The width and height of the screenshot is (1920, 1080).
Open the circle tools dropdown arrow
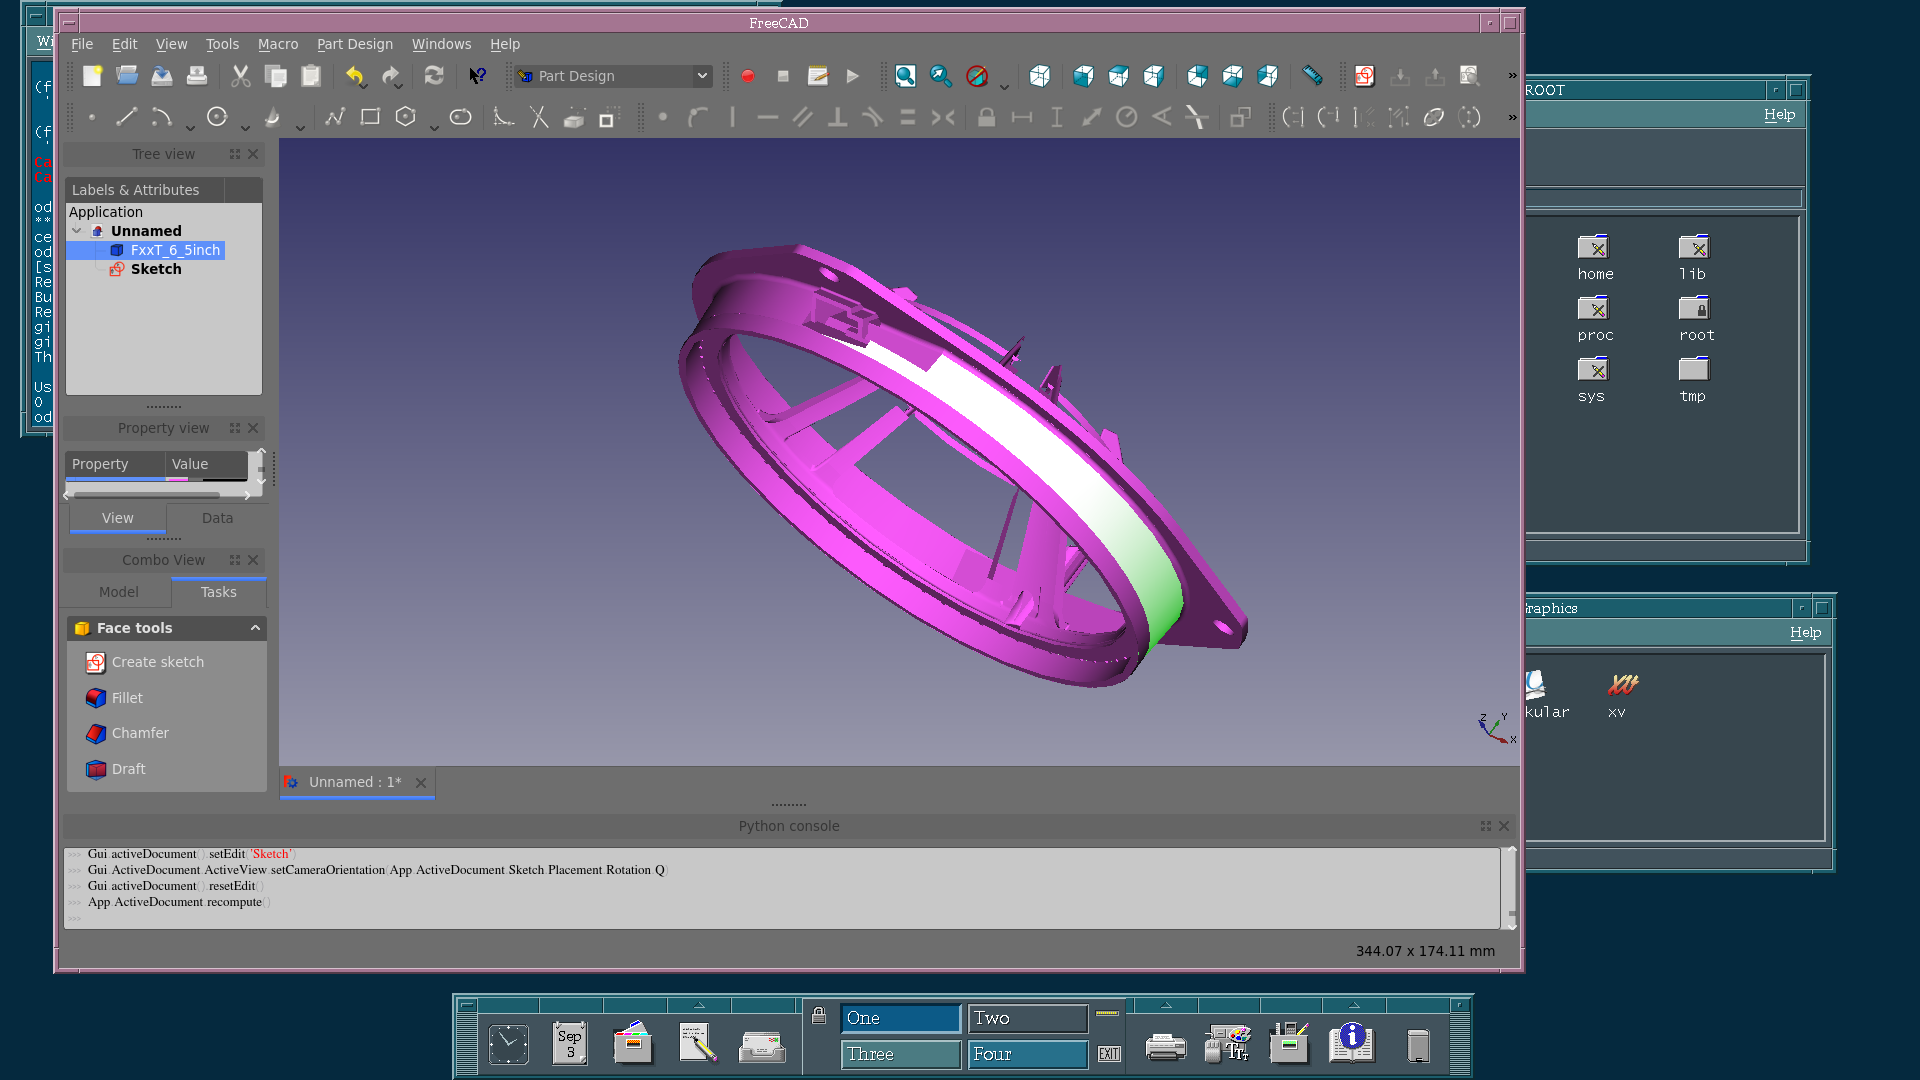coord(245,127)
